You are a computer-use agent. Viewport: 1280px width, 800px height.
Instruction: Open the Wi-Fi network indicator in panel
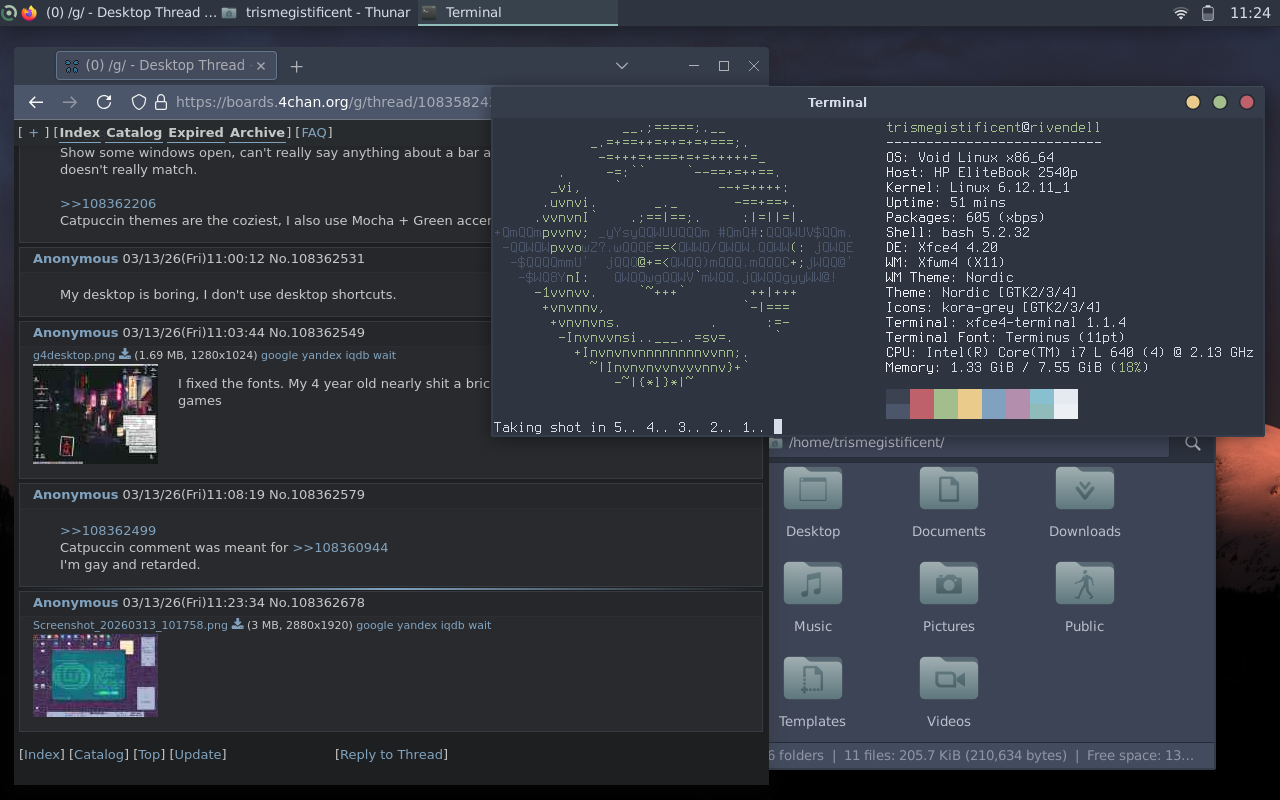click(x=1181, y=13)
